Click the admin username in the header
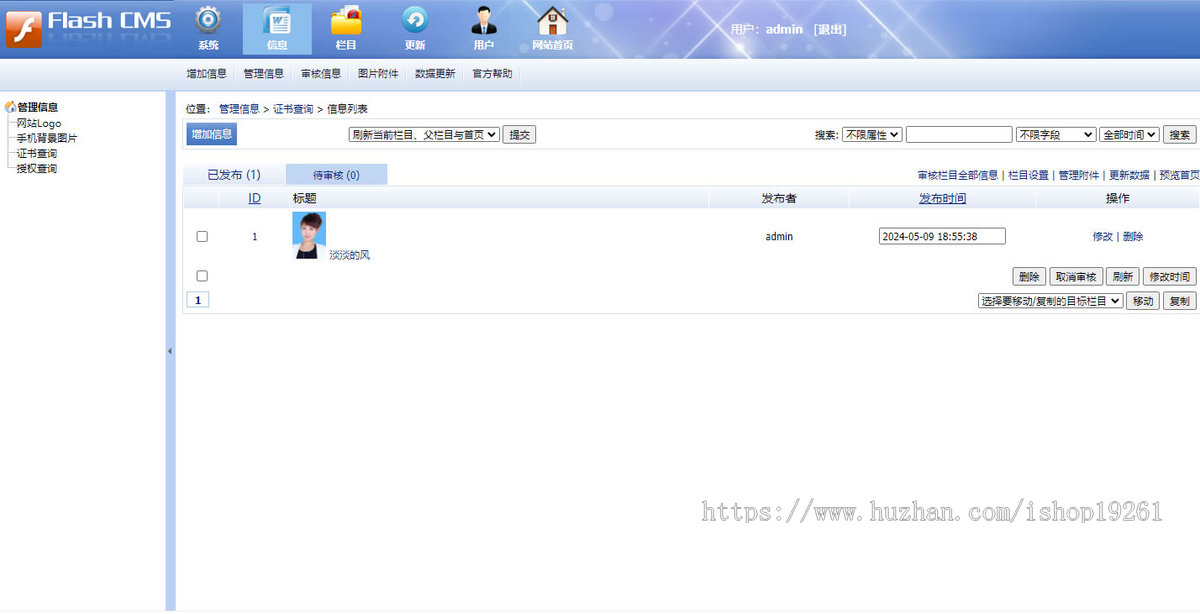Viewport: 1200px width, 614px height. (x=784, y=29)
